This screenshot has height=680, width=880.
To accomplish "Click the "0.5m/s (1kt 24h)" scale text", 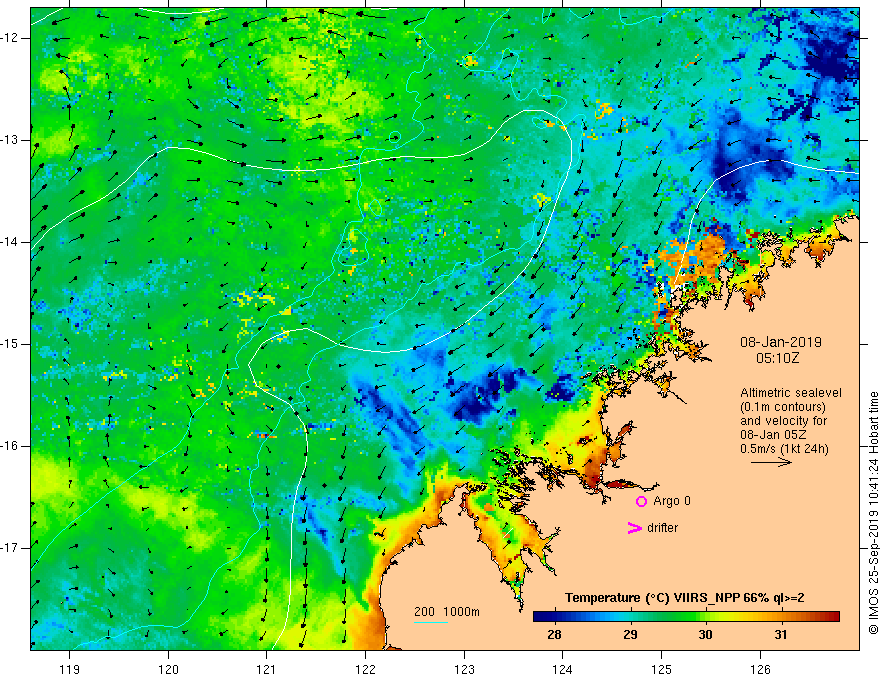I will [785, 449].
